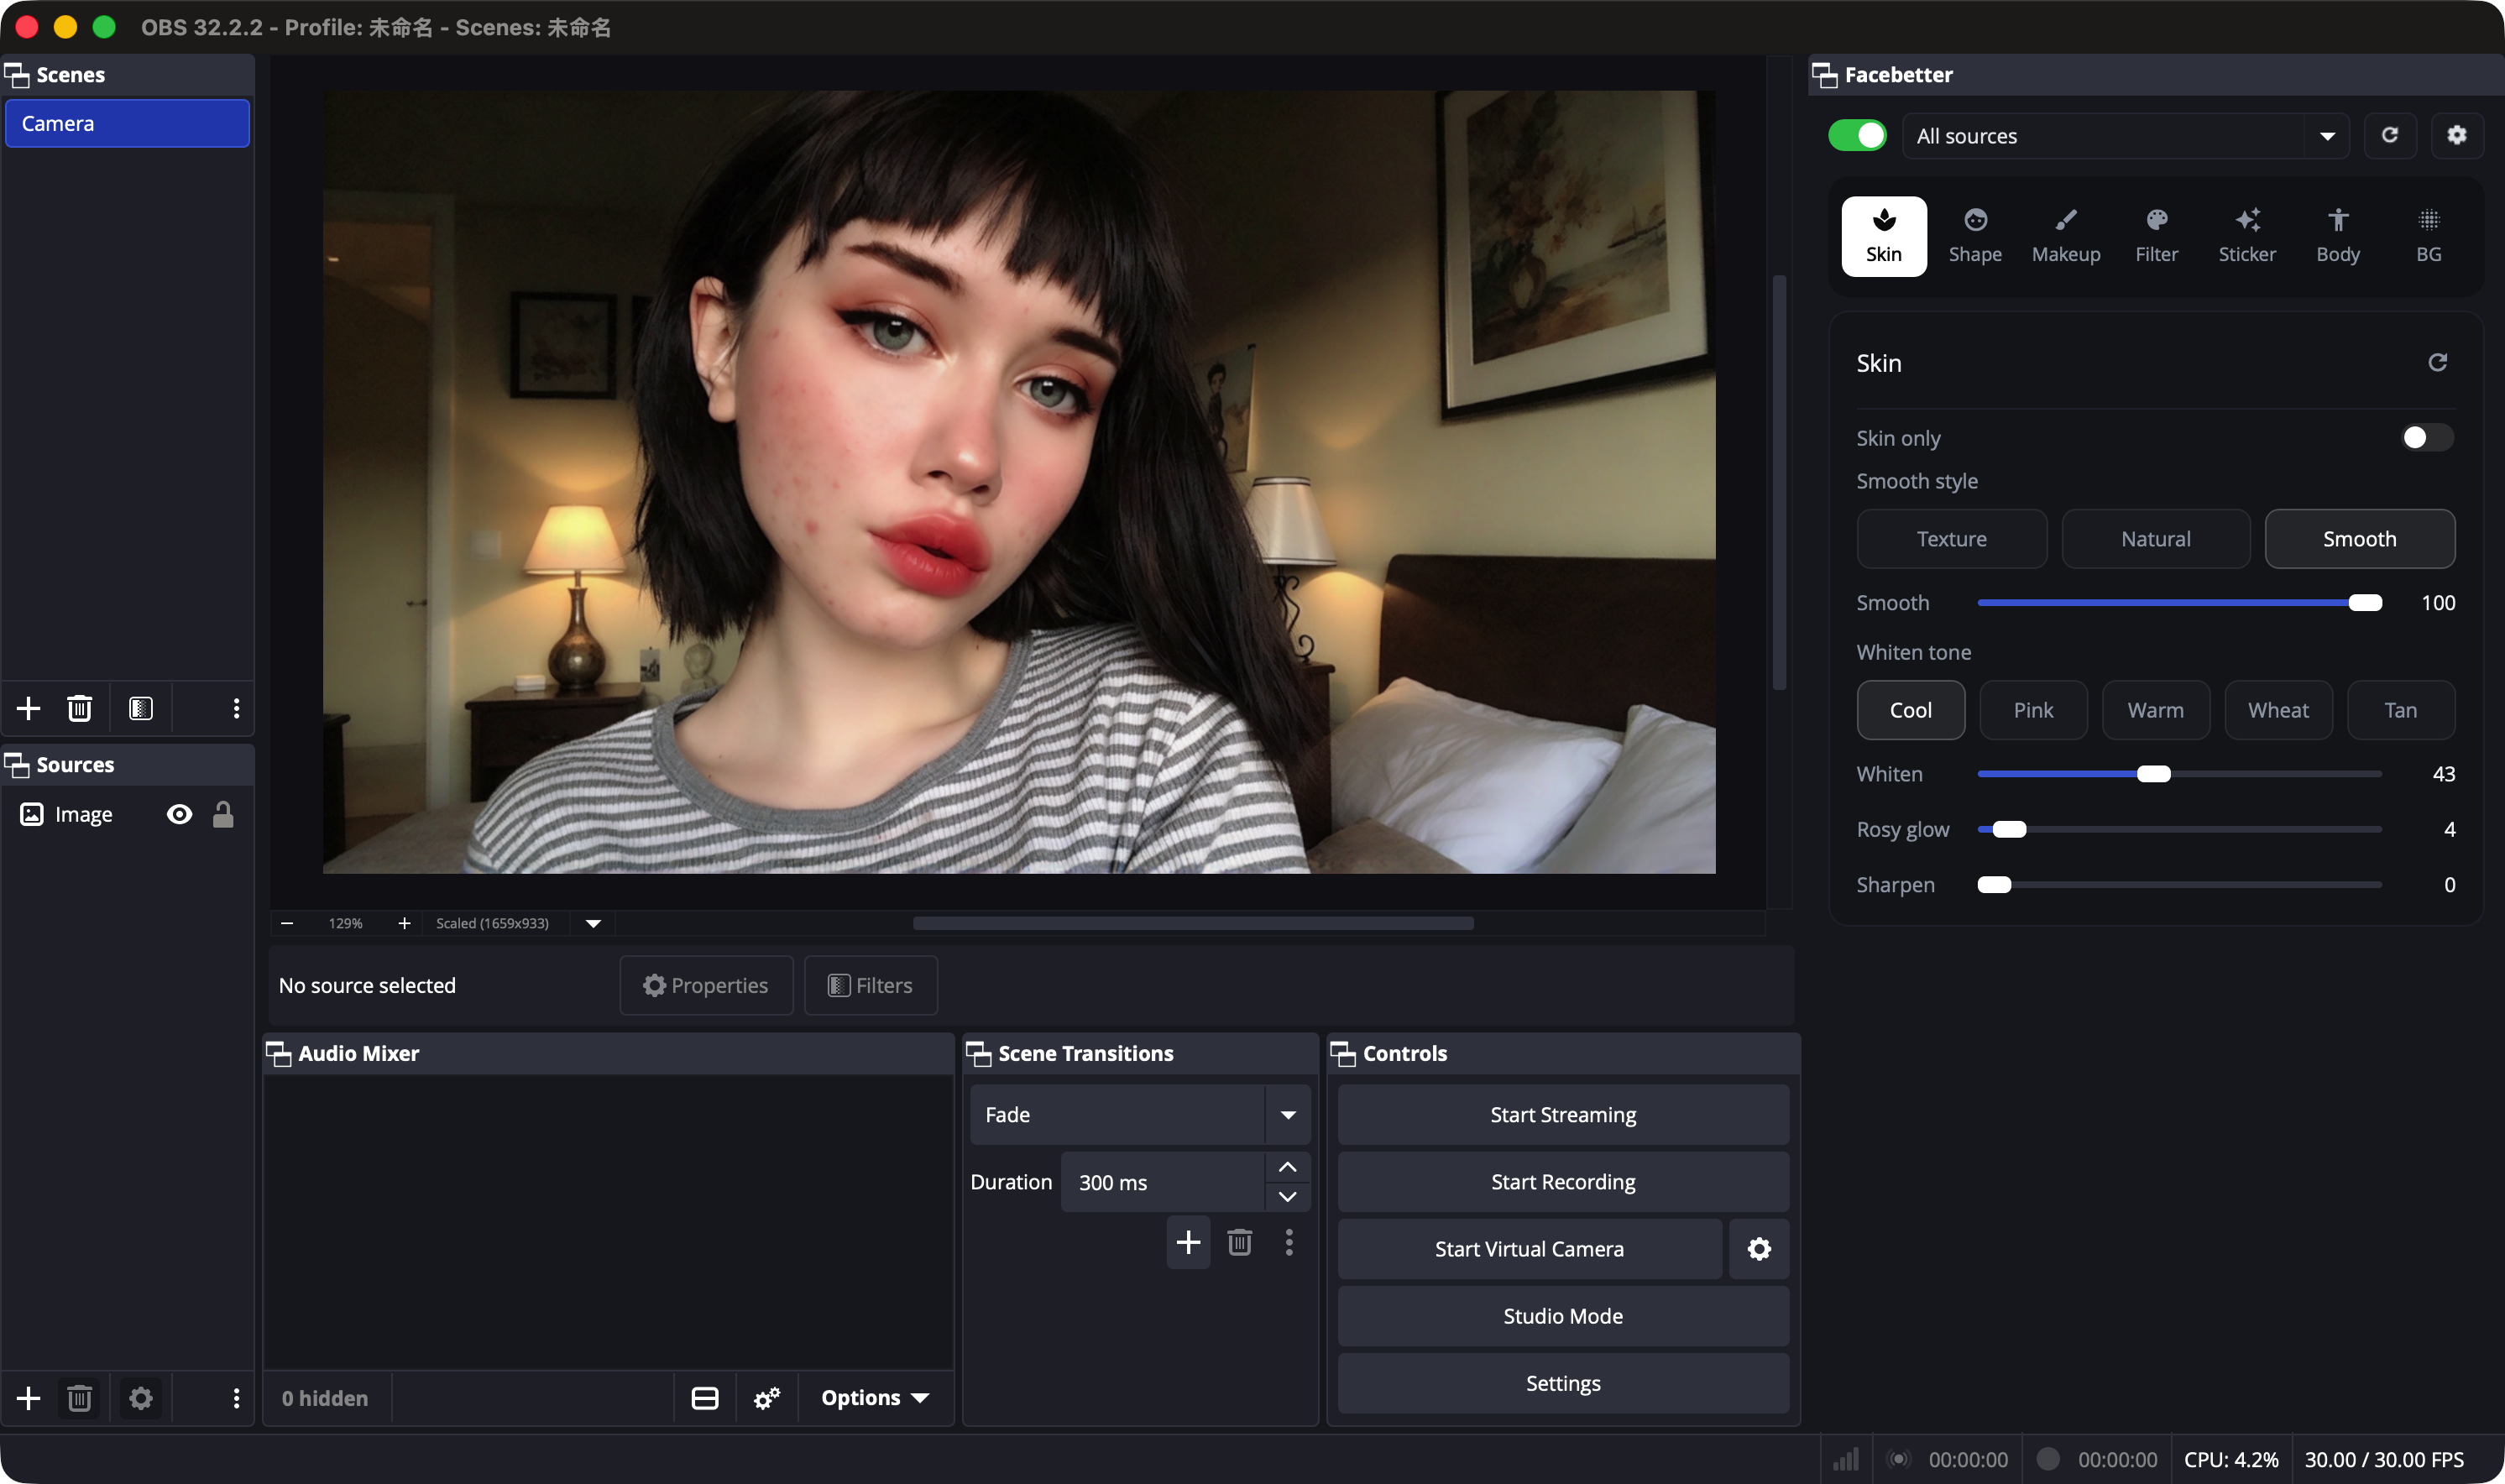Select Natural smooth style
This screenshot has height=1484, width=2505.
click(2156, 539)
